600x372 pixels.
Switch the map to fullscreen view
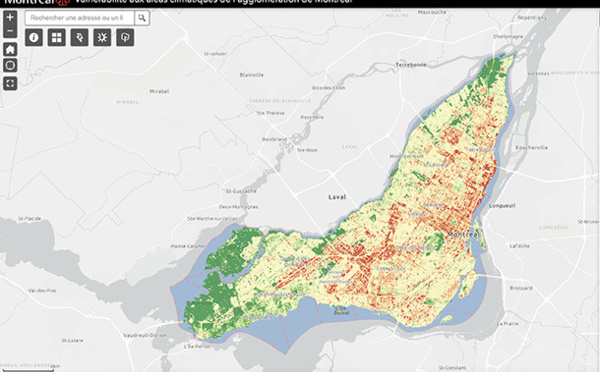pos(10,83)
